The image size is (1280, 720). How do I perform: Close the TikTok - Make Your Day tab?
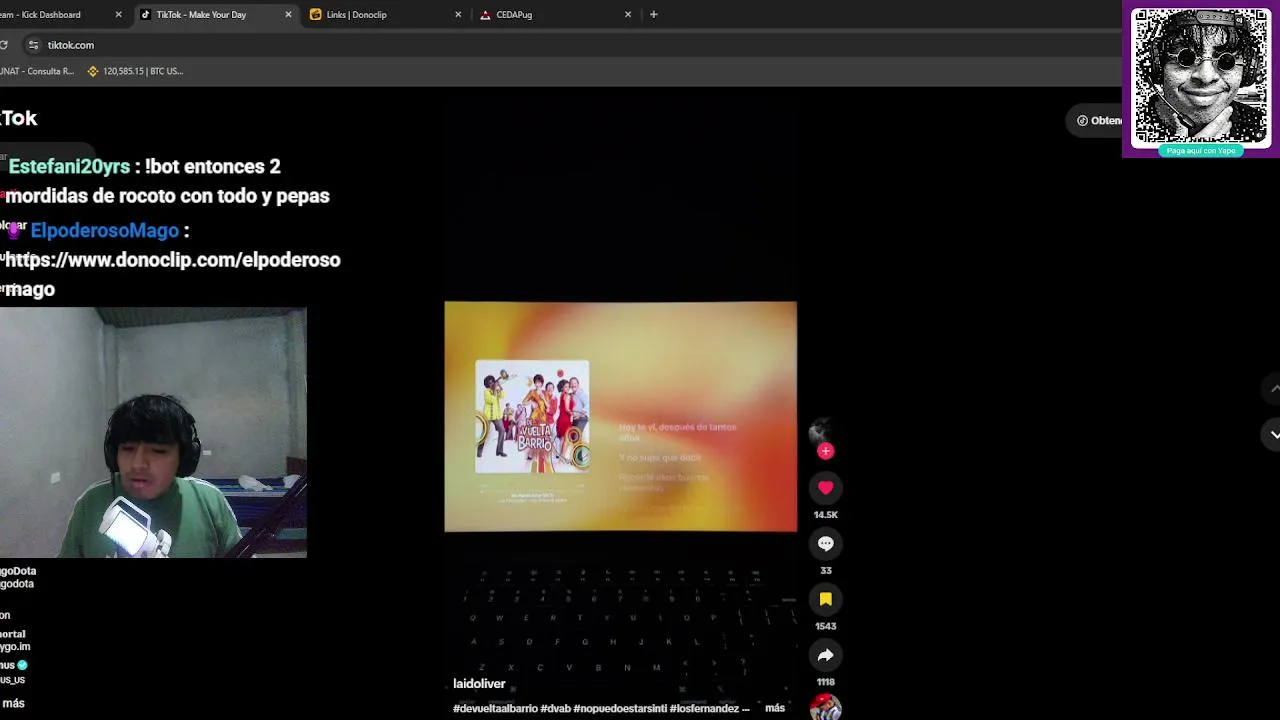[288, 14]
